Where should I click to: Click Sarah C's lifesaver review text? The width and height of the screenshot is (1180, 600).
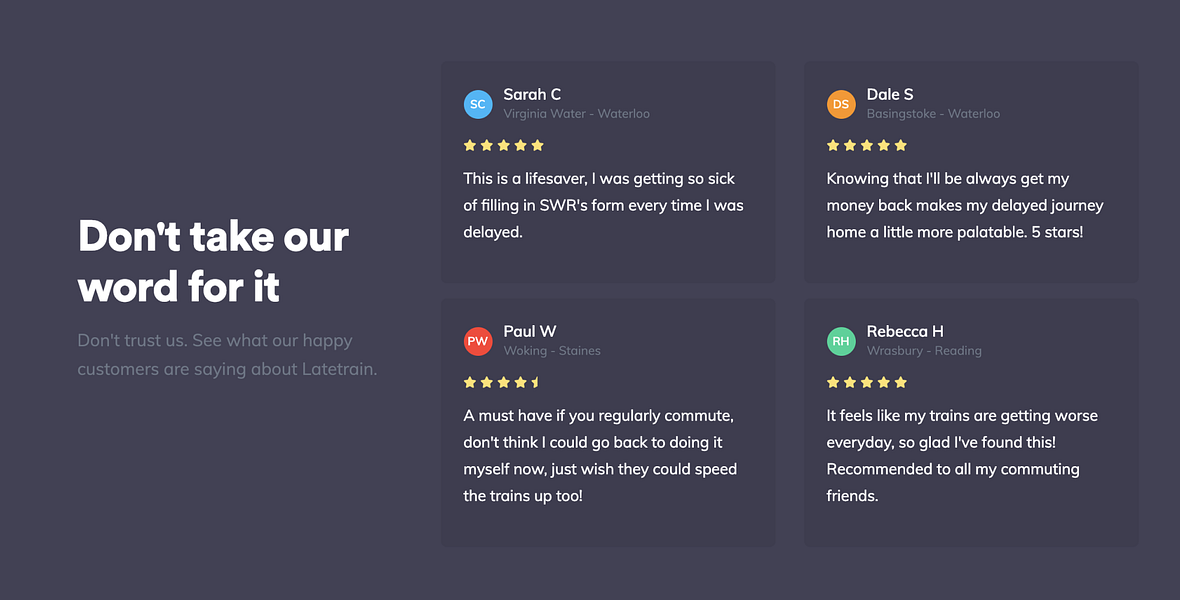[x=604, y=206]
